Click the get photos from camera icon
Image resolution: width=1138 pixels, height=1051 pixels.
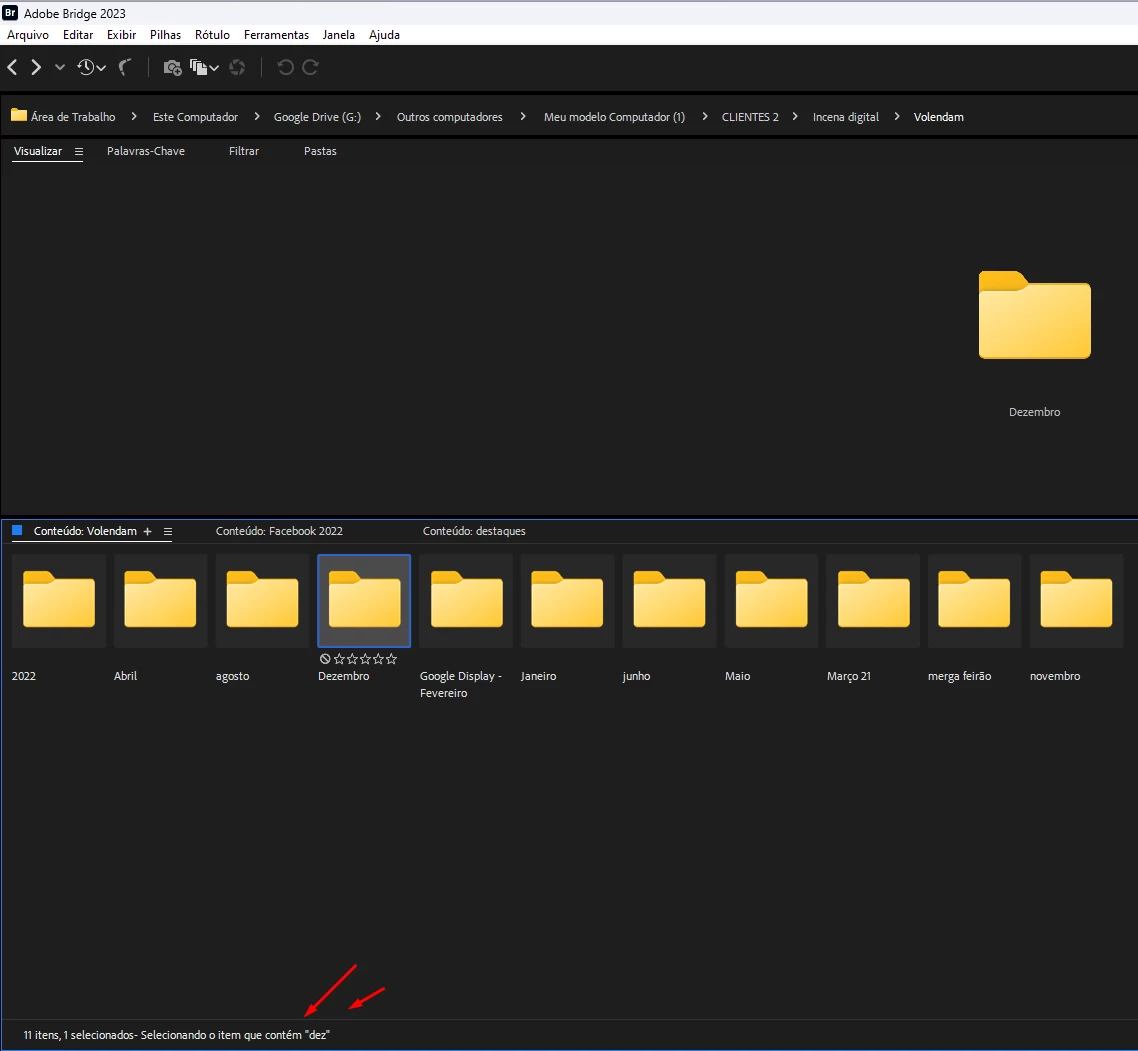point(172,68)
